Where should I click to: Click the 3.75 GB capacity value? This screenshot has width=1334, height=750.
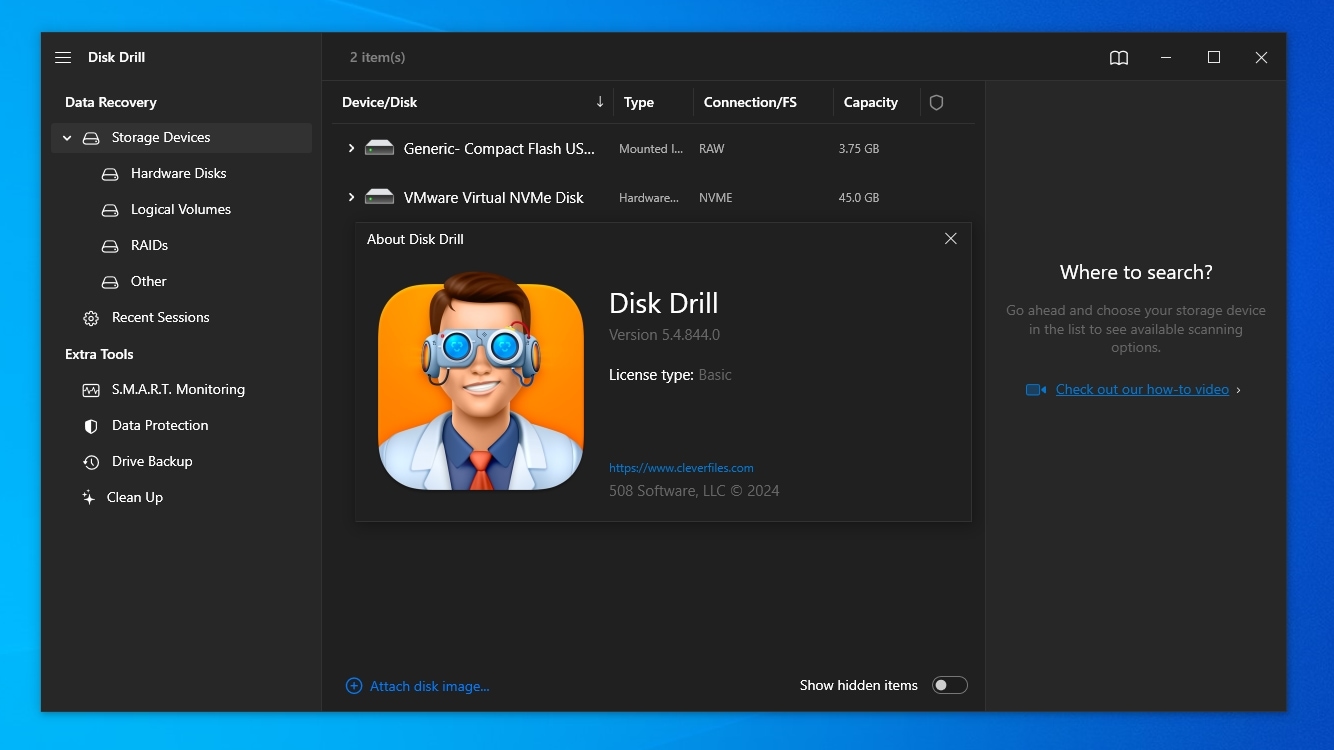[x=859, y=149]
